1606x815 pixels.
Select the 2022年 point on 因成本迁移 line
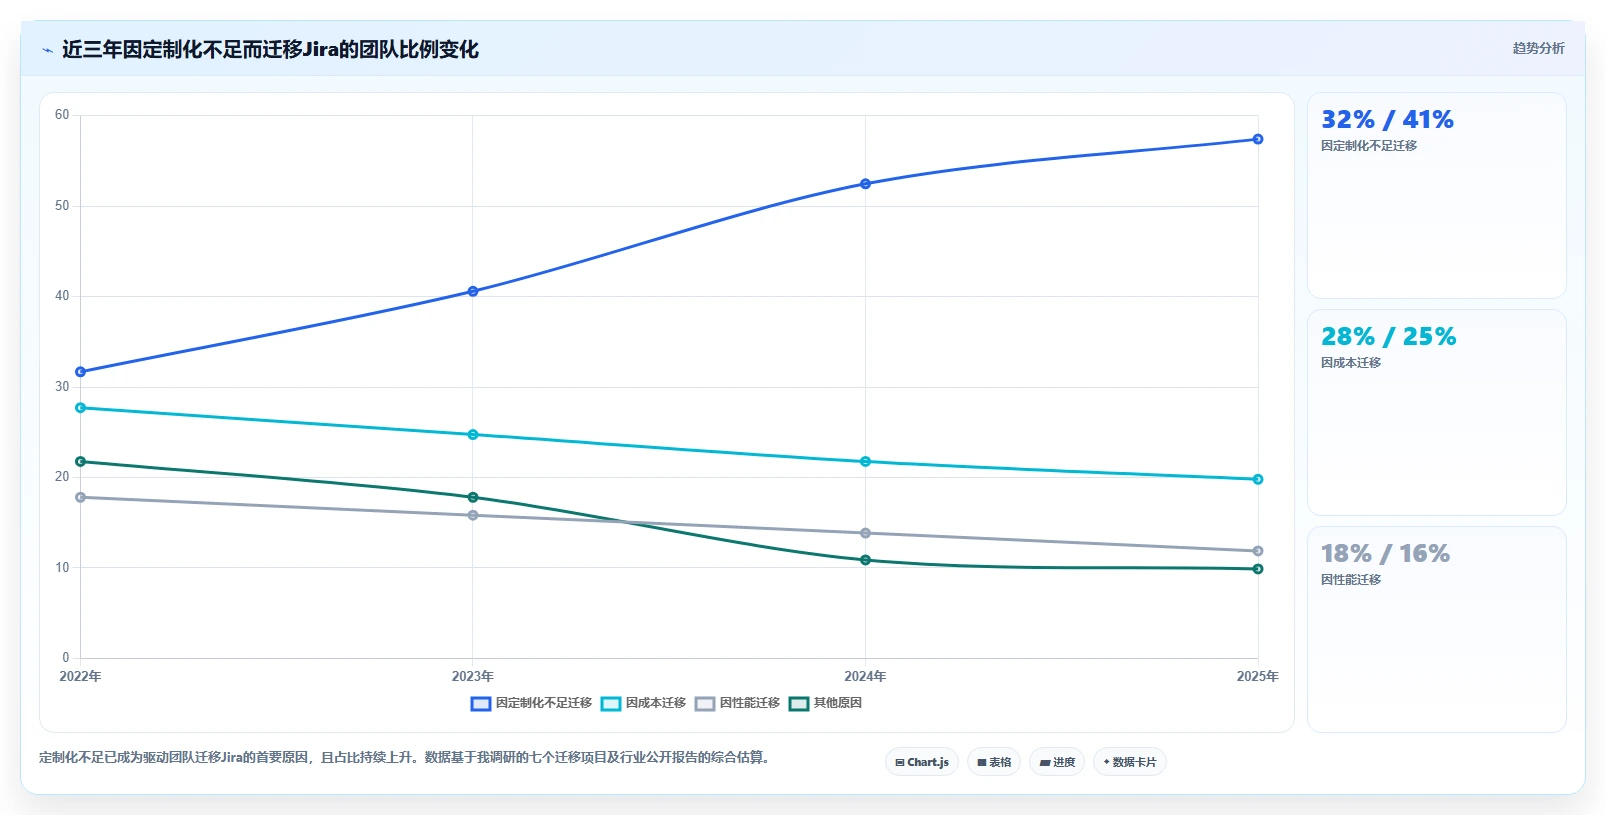coord(81,408)
